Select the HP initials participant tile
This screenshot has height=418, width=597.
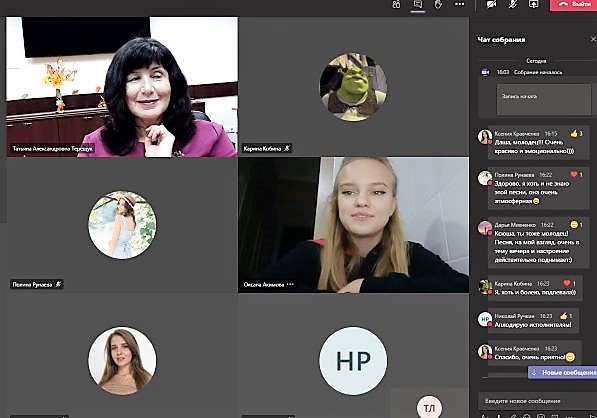(353, 361)
